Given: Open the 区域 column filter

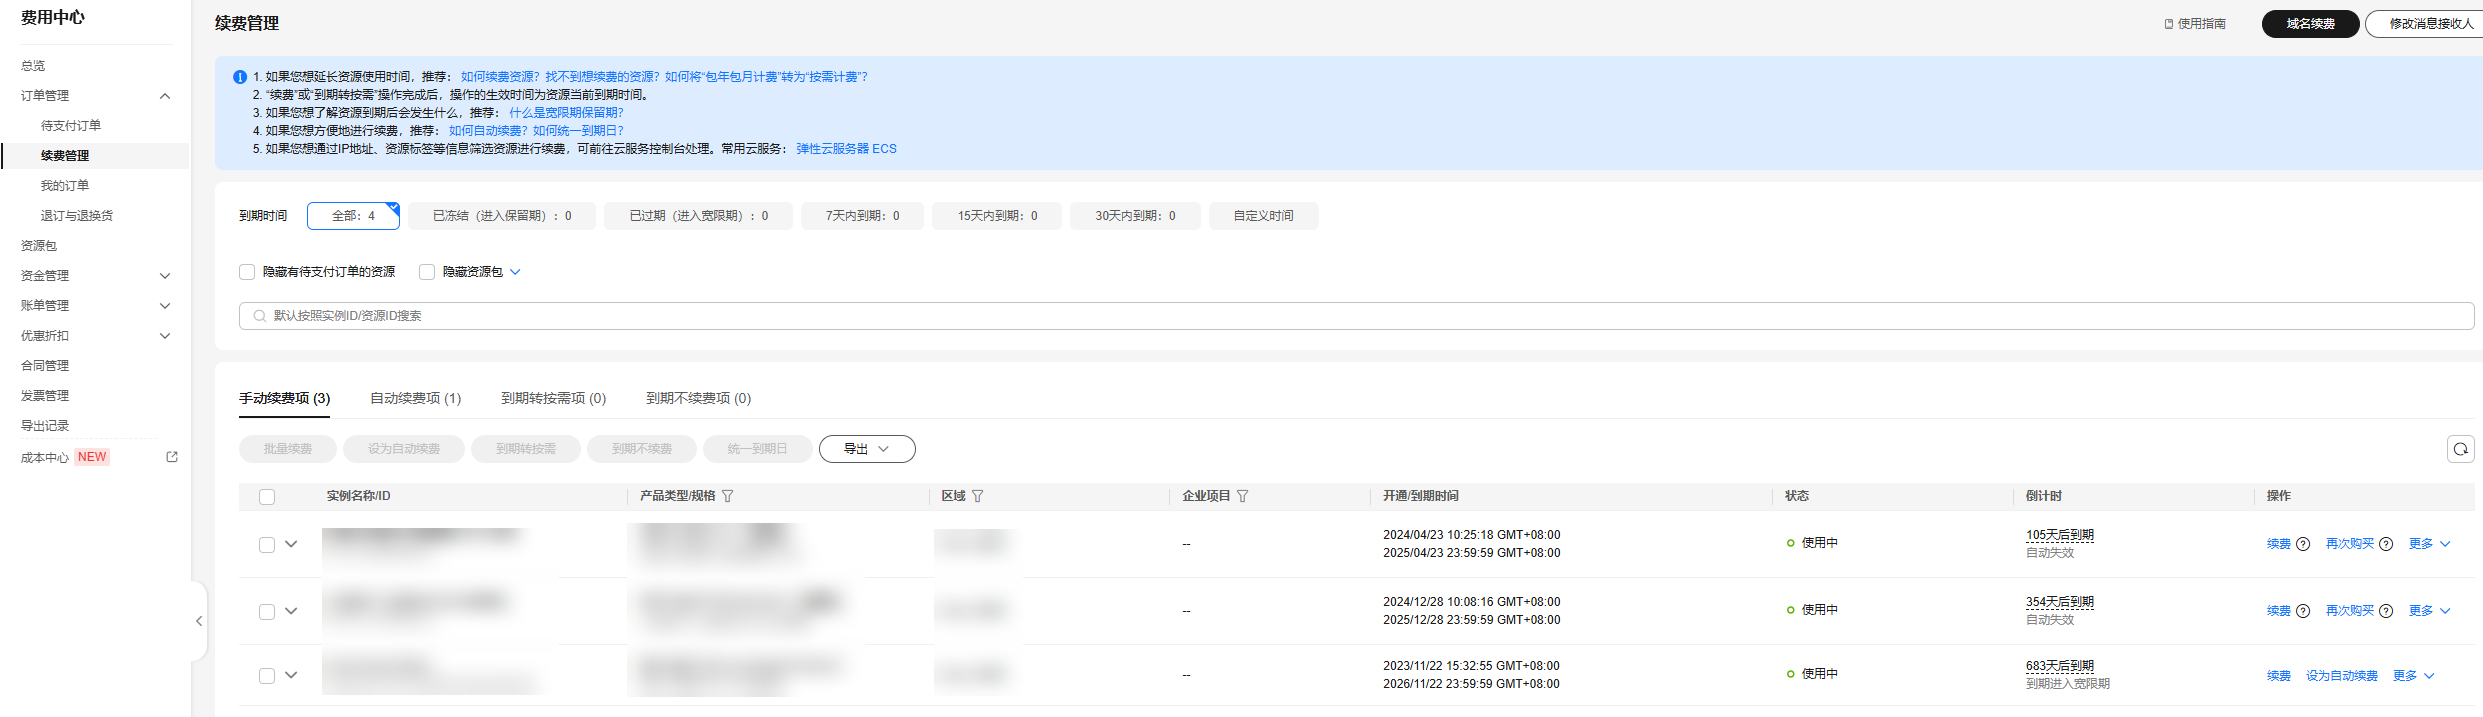Looking at the screenshot, I should click(978, 496).
